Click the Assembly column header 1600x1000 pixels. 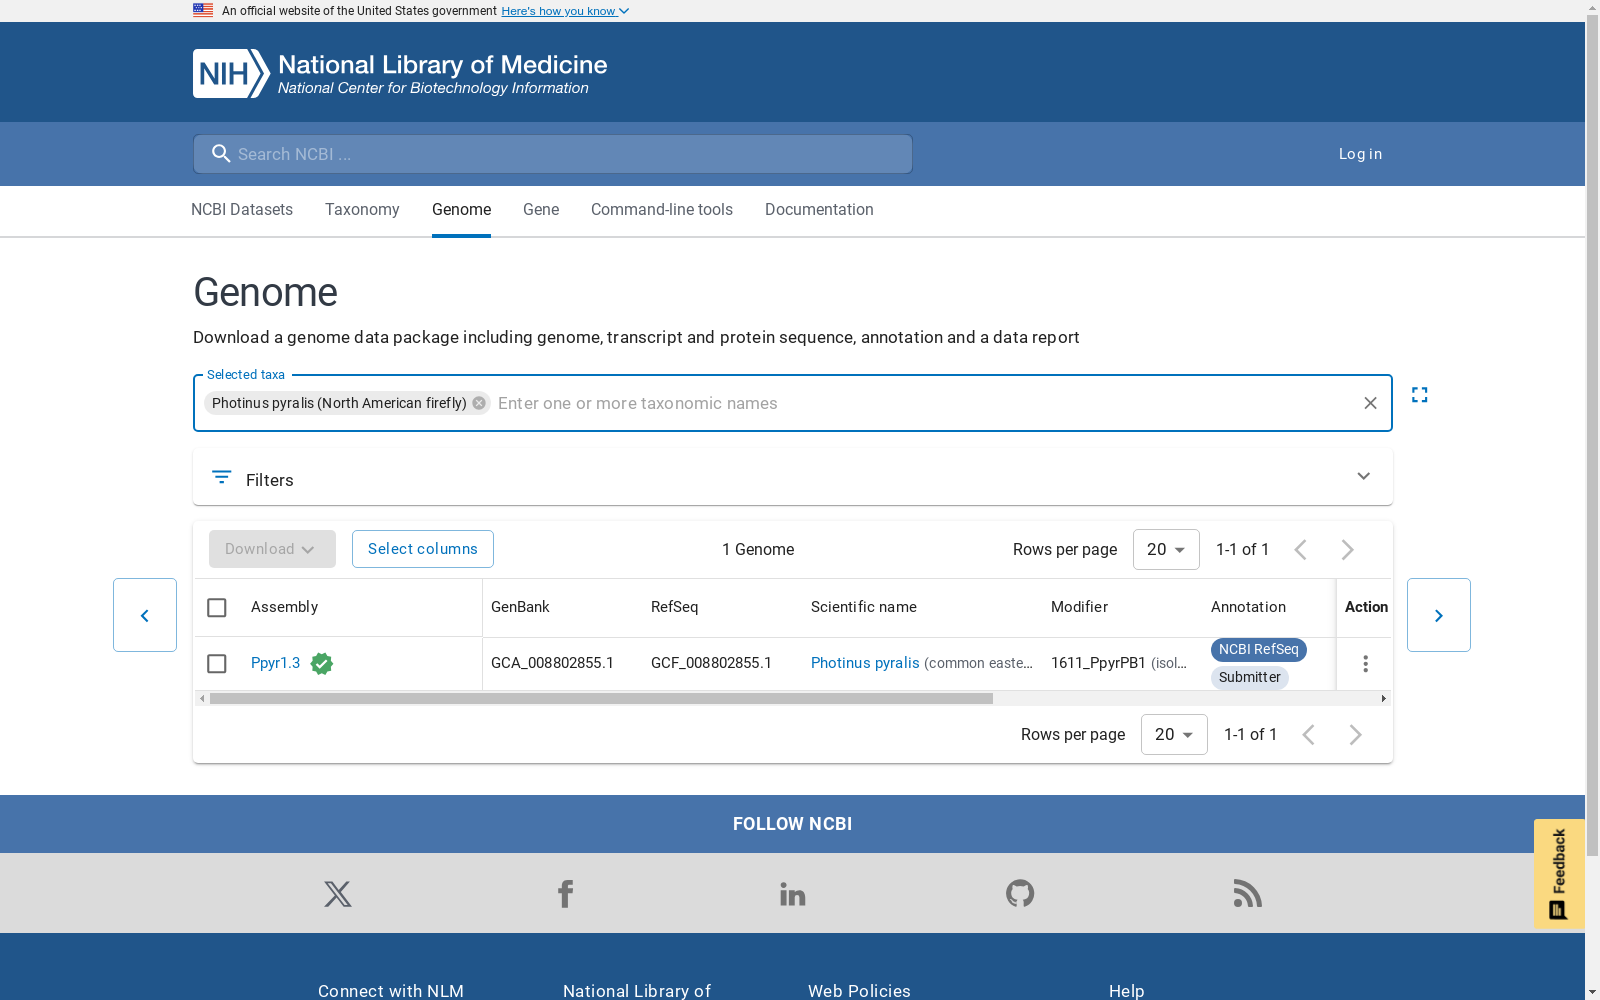click(x=284, y=607)
